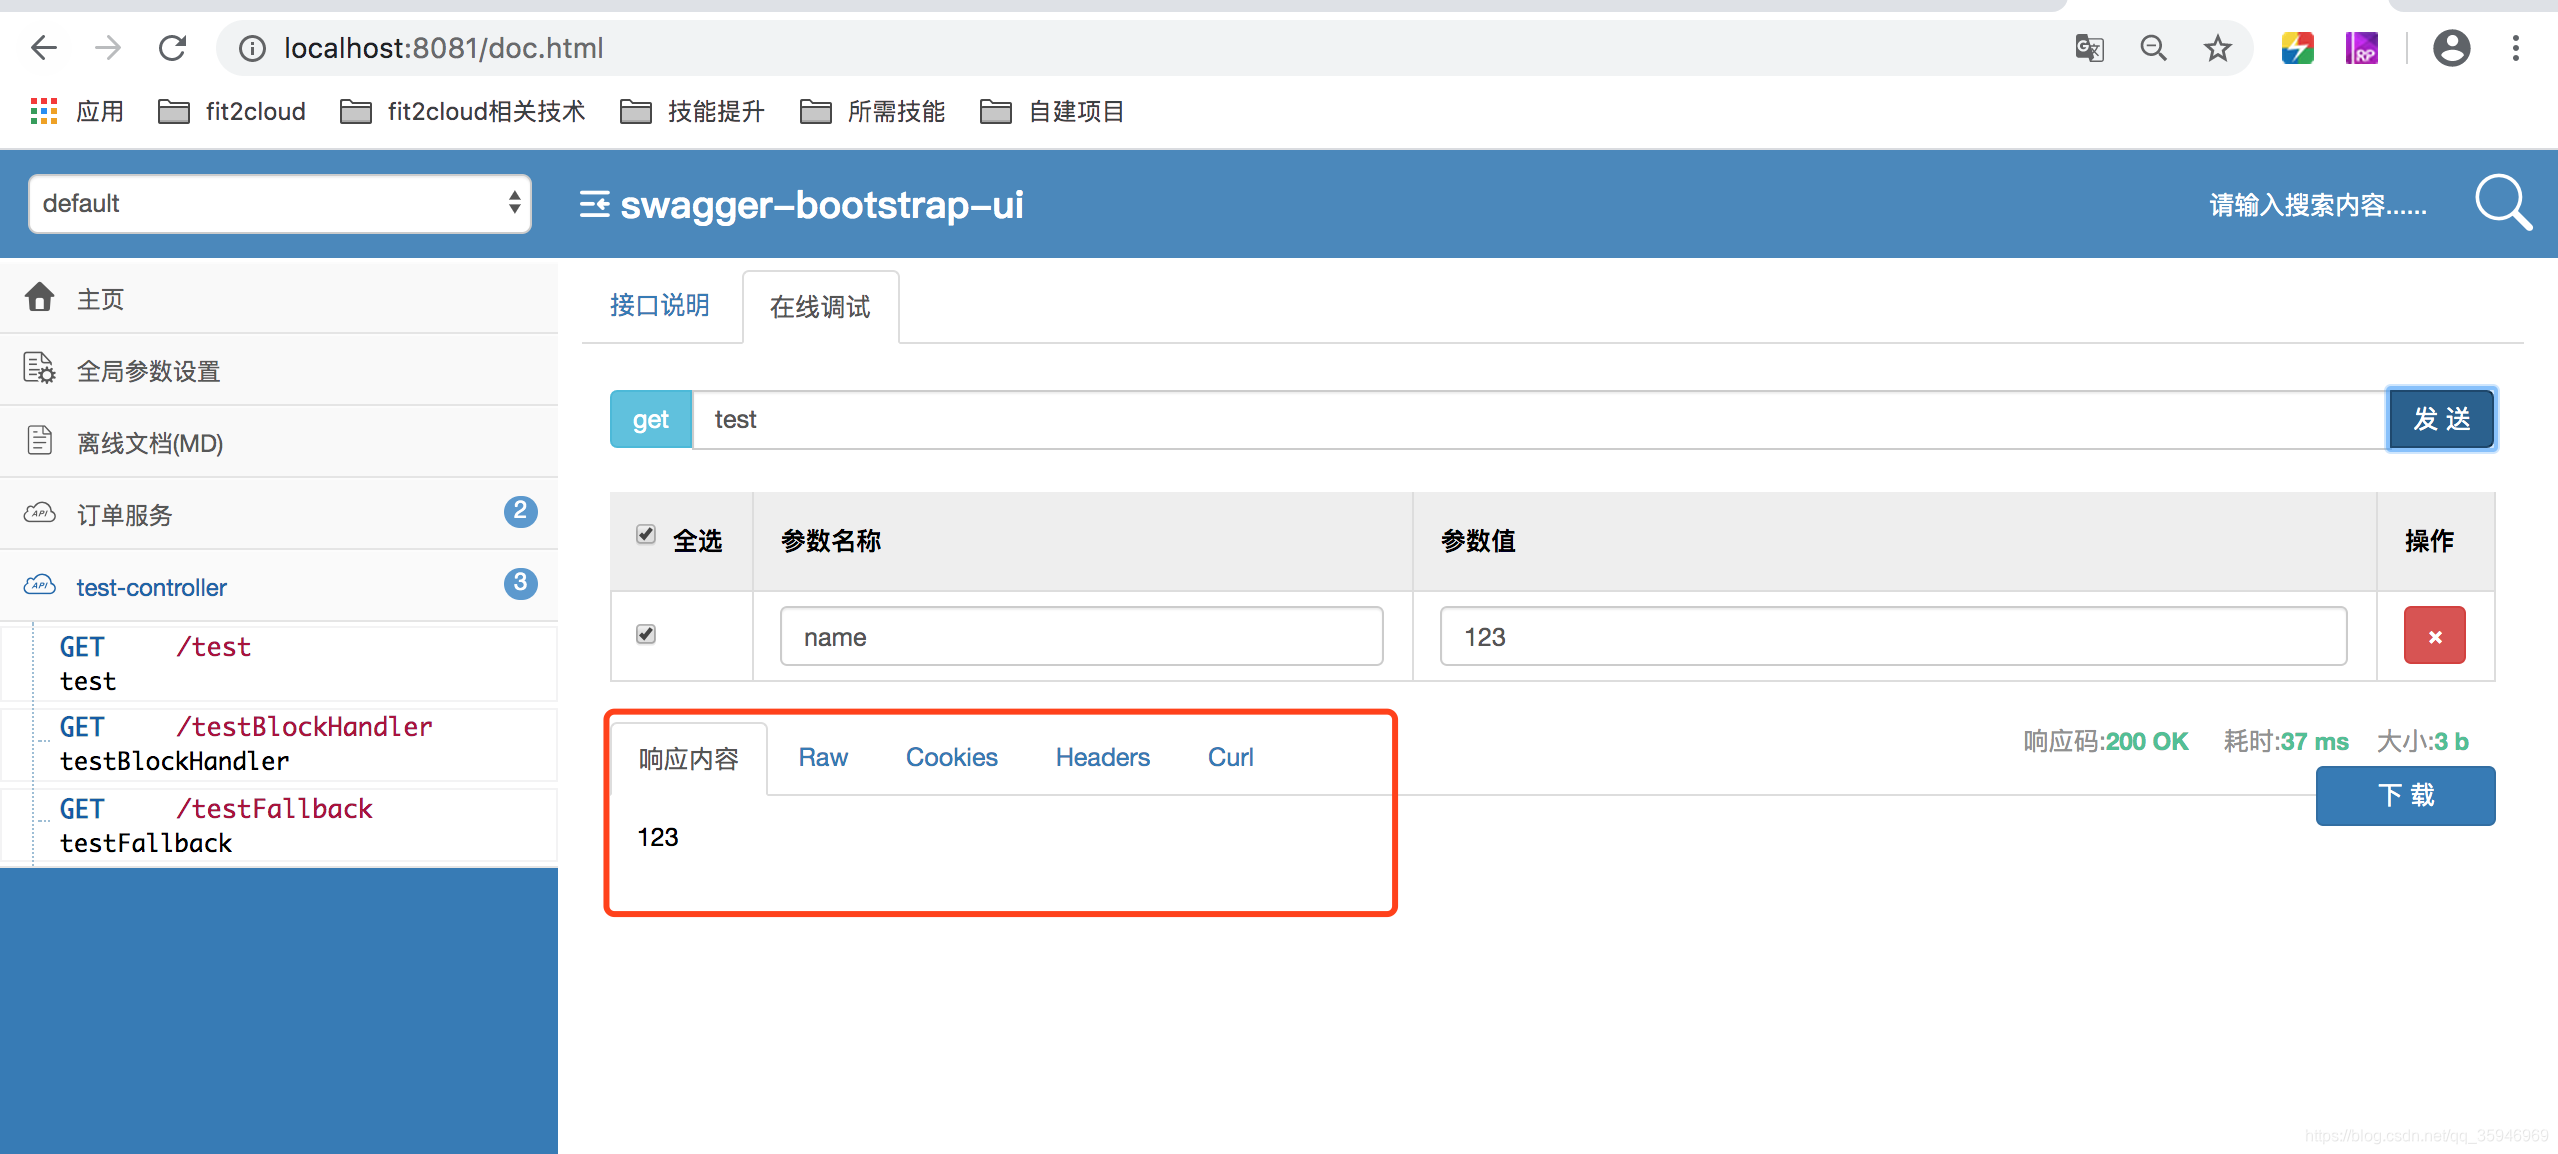Viewport: 2558px width, 1154px height.
Task: Click the 参数名称 column header
Action: [830, 541]
